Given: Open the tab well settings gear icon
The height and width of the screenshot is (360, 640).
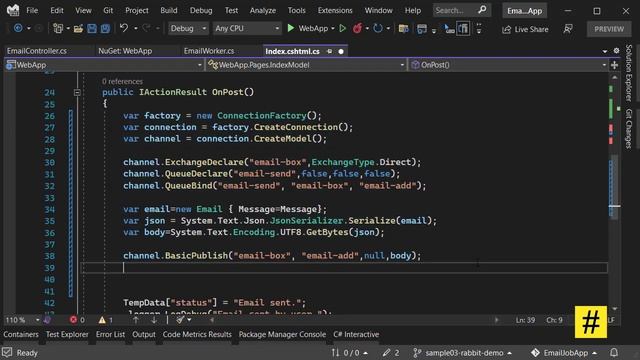Looking at the screenshot, I should (616, 51).
